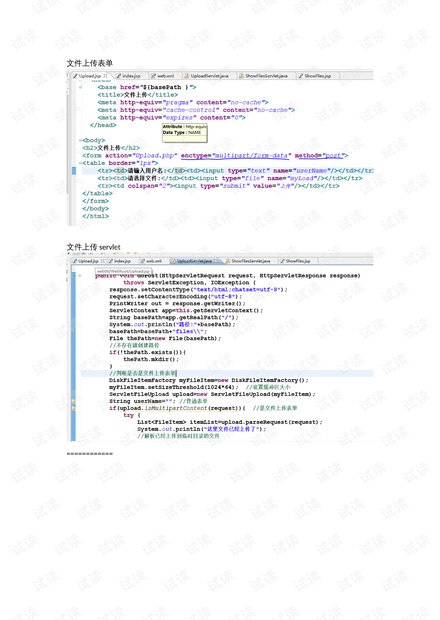
Task: Click the http-equiv attribute tooltip popup
Action: [x=185, y=132]
